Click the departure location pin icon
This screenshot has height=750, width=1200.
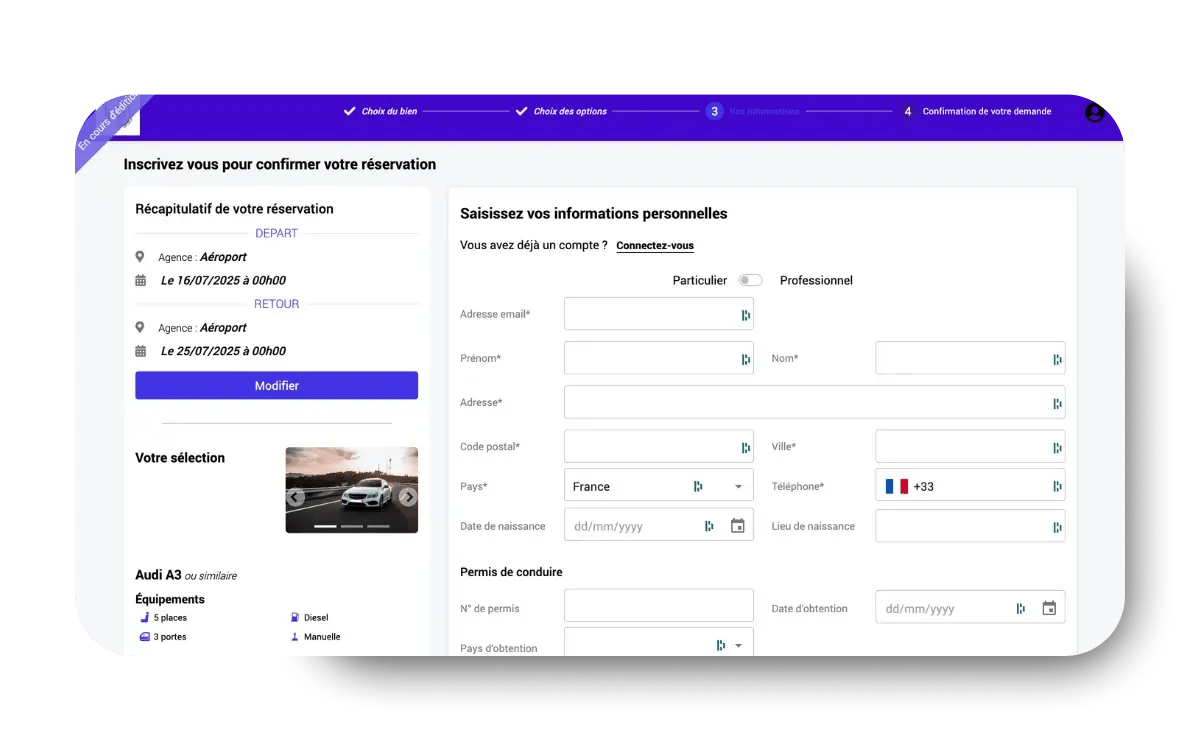pyautogui.click(x=140, y=257)
